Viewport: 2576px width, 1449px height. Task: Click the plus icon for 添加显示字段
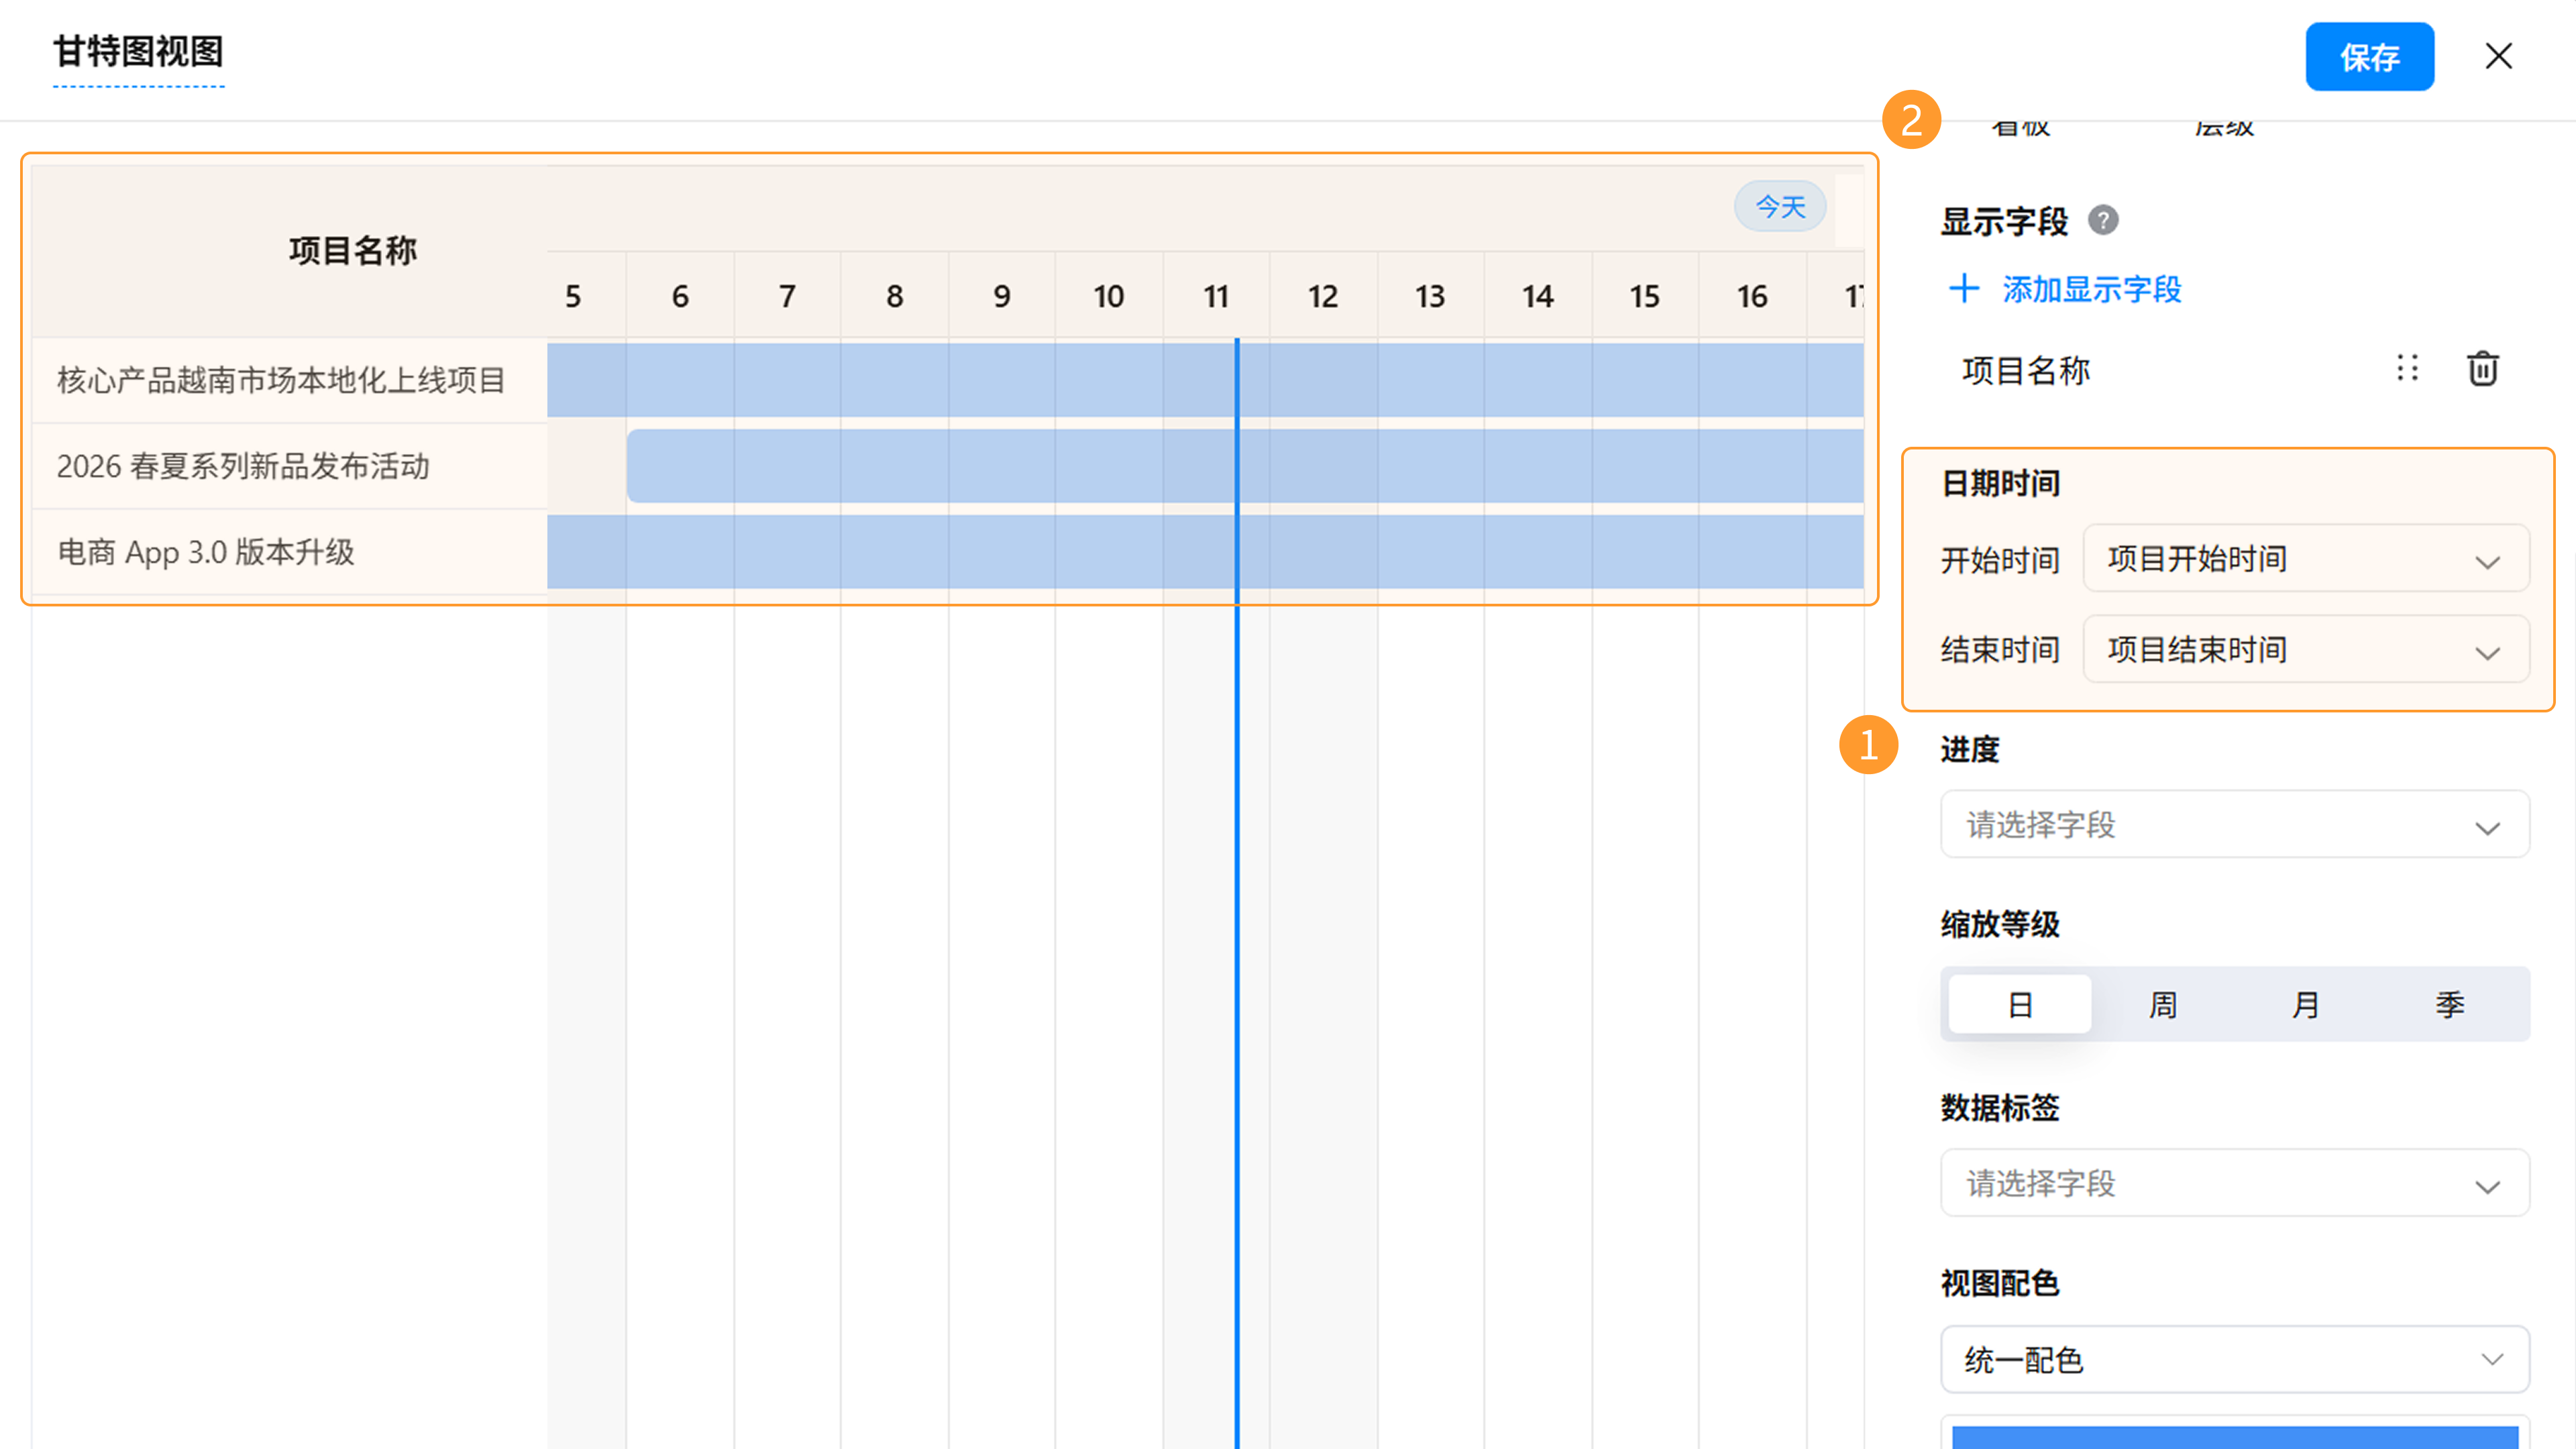coord(1964,289)
